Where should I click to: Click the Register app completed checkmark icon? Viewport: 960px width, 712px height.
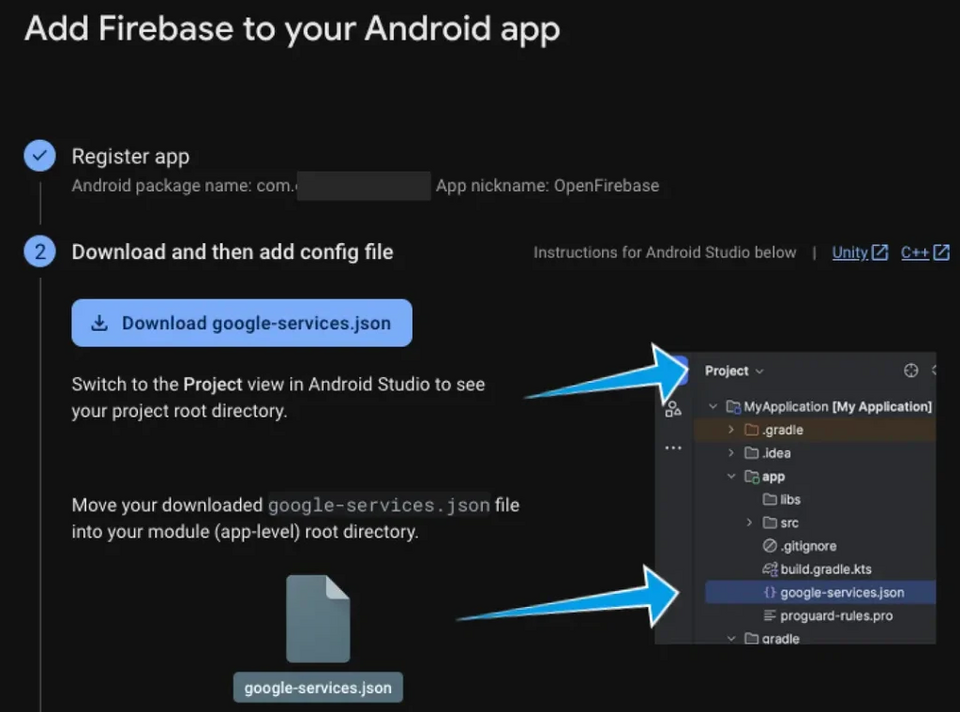[x=40, y=156]
